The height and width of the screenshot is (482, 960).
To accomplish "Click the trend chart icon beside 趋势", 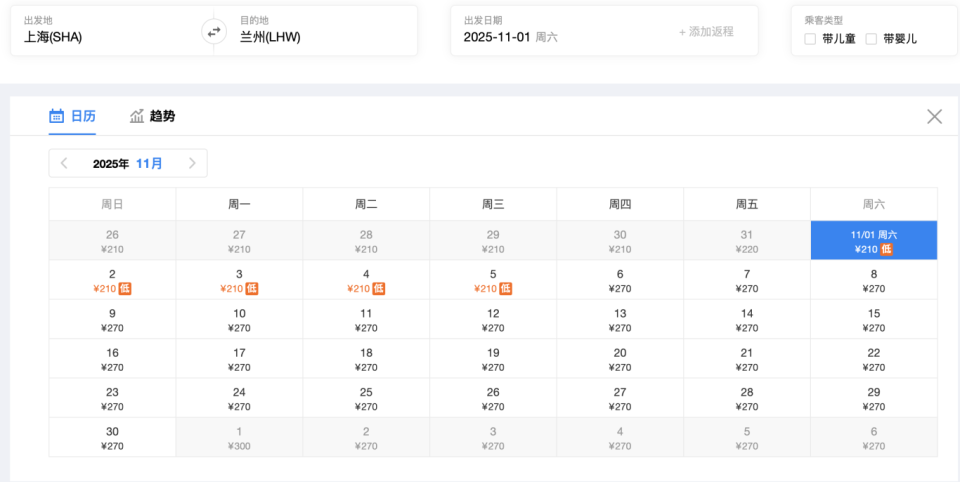I will click(x=137, y=116).
